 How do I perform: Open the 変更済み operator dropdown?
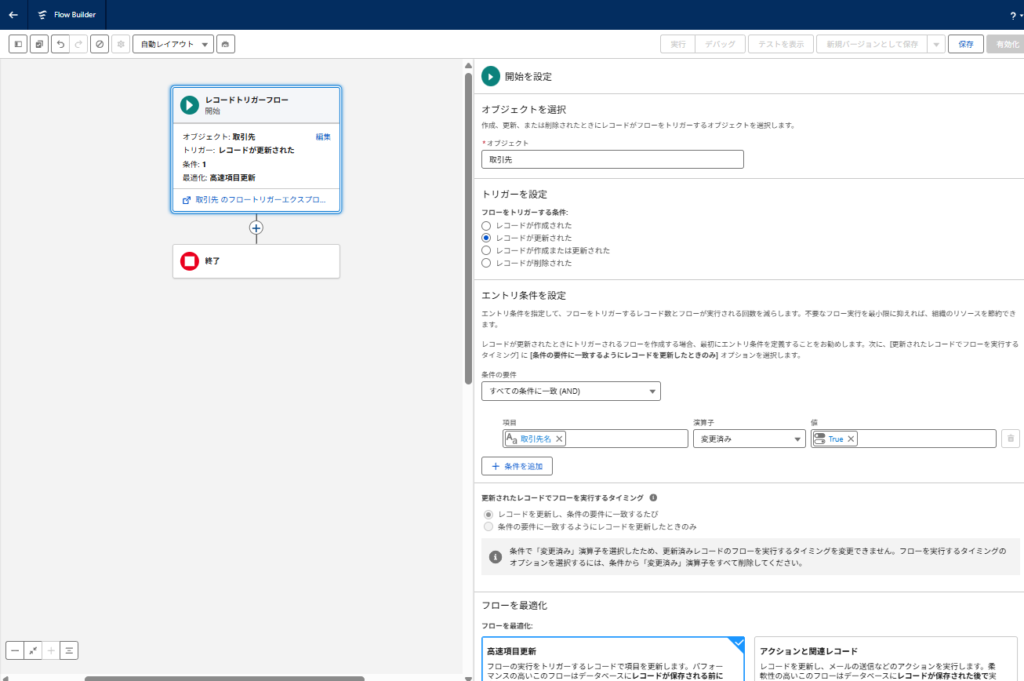click(749, 439)
